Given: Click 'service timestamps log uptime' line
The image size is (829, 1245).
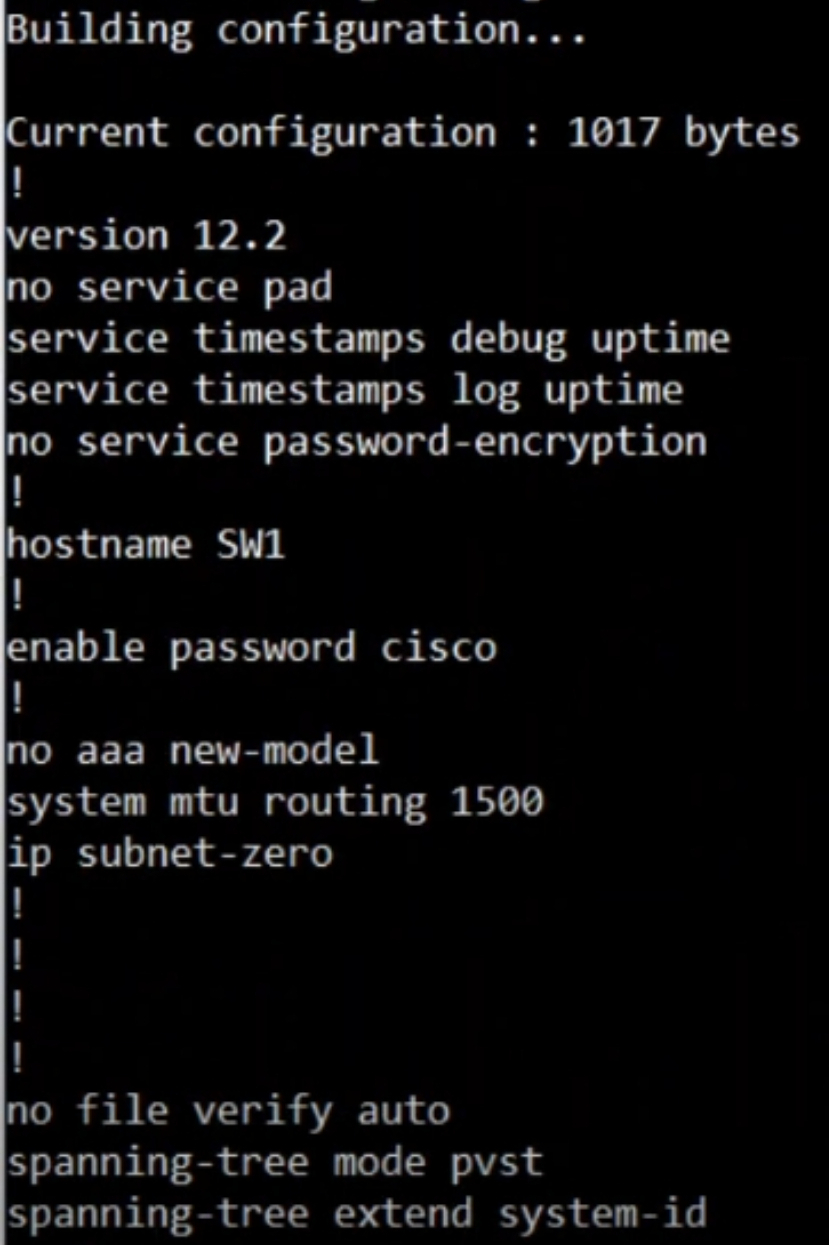Looking at the screenshot, I should tap(345, 391).
